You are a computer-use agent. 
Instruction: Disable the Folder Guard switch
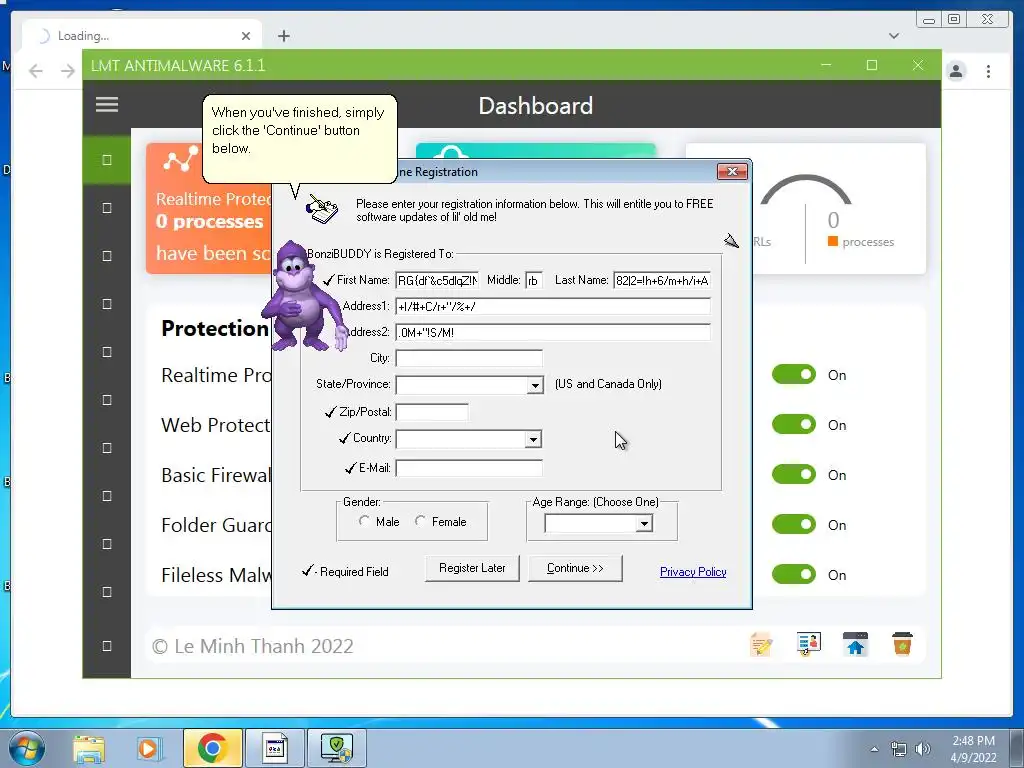[x=793, y=524]
